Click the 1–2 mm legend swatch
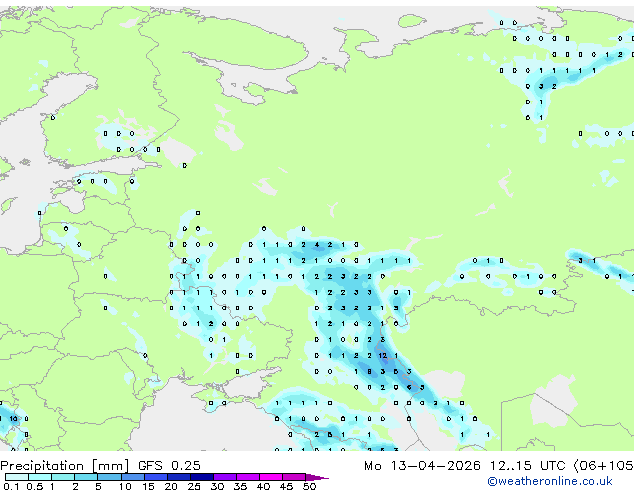 point(63,477)
